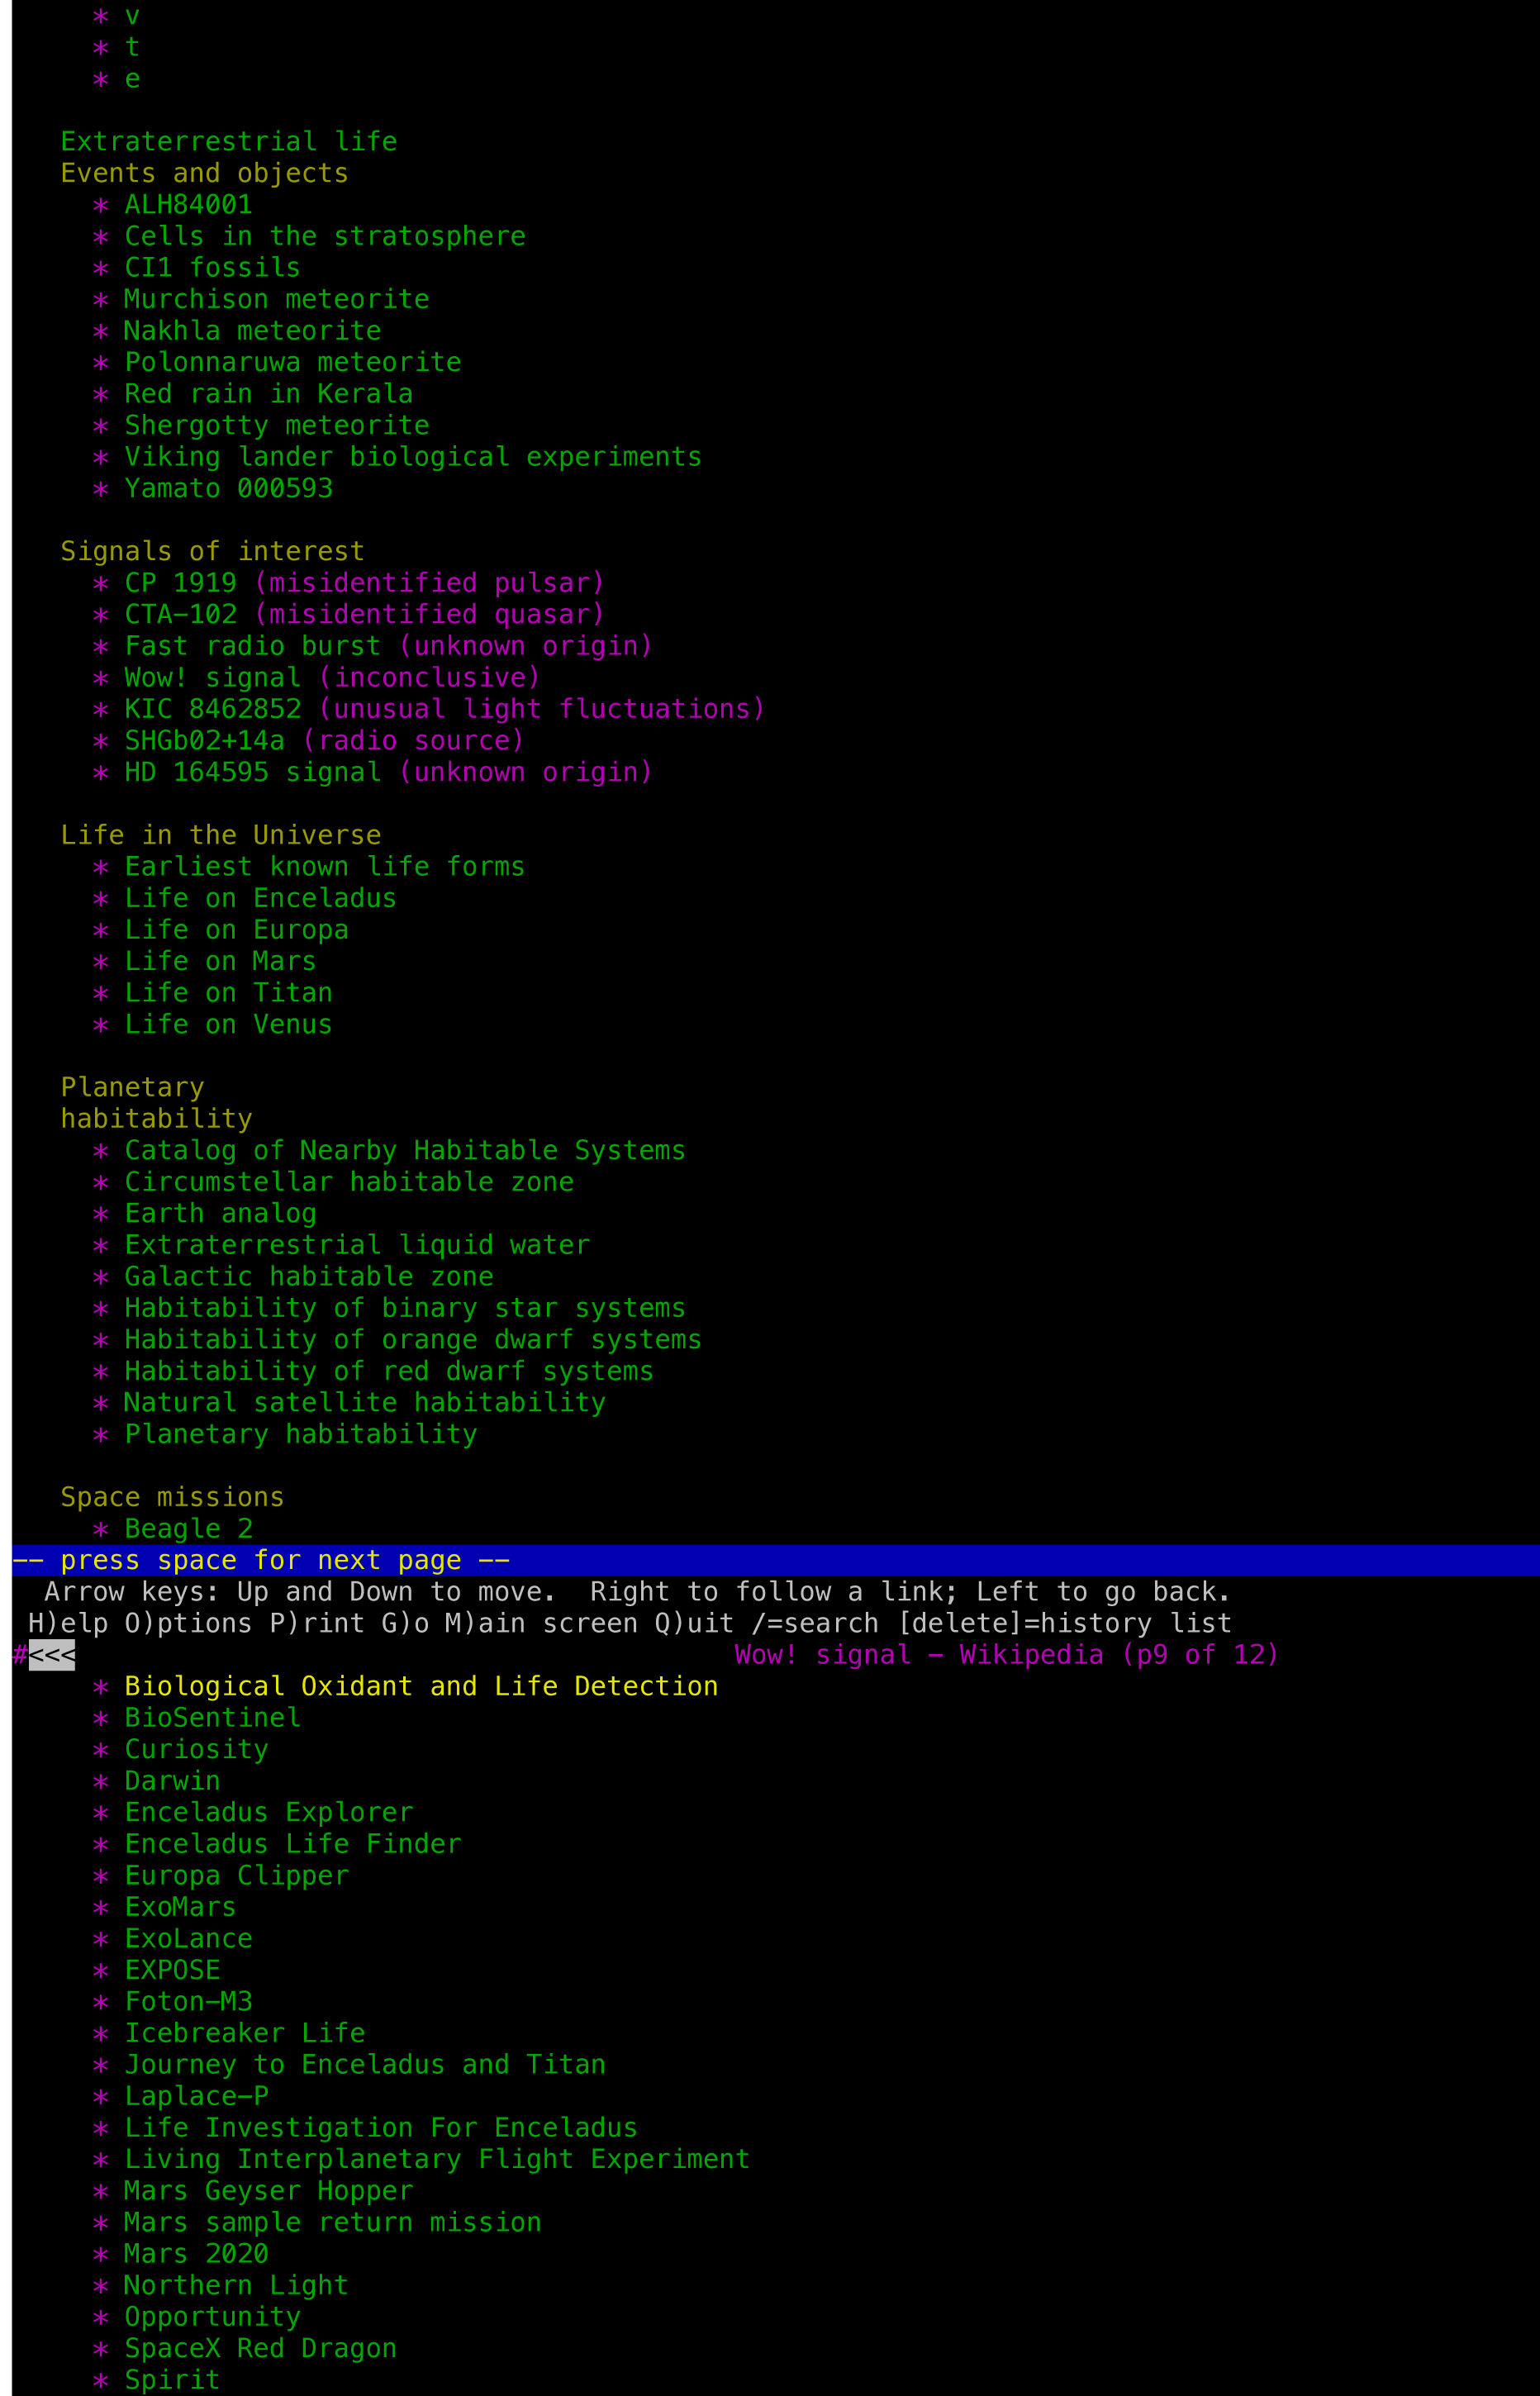The image size is (1540, 2396).
Task: Open Biological Oxidant and Life Detection link
Action: [421, 1686]
